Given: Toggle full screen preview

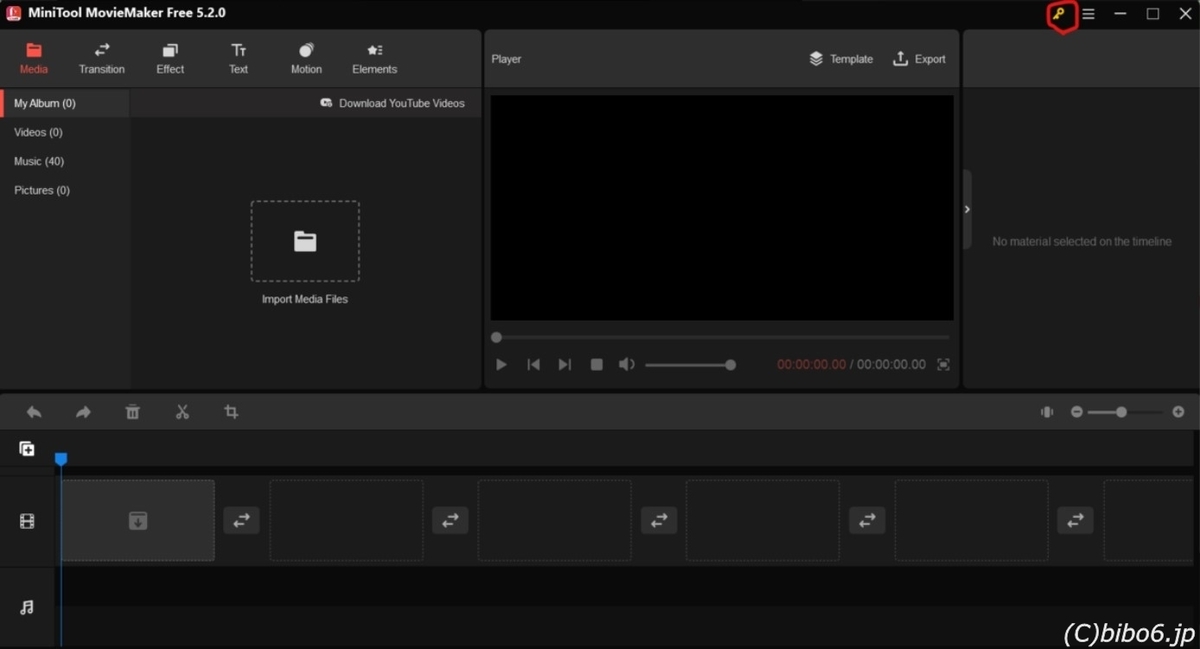Looking at the screenshot, I should 943,365.
